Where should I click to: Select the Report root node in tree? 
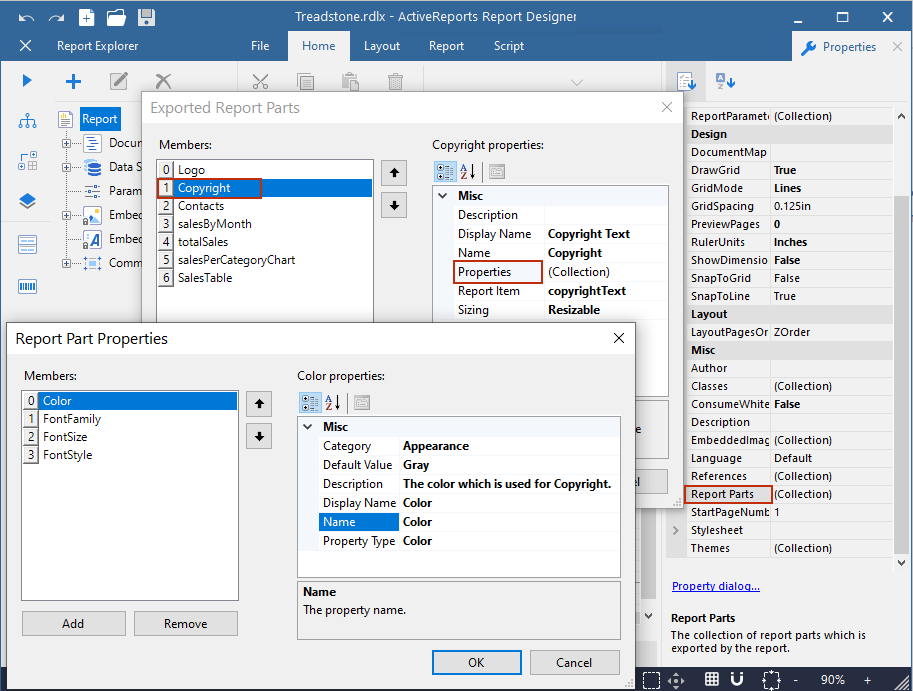100,119
